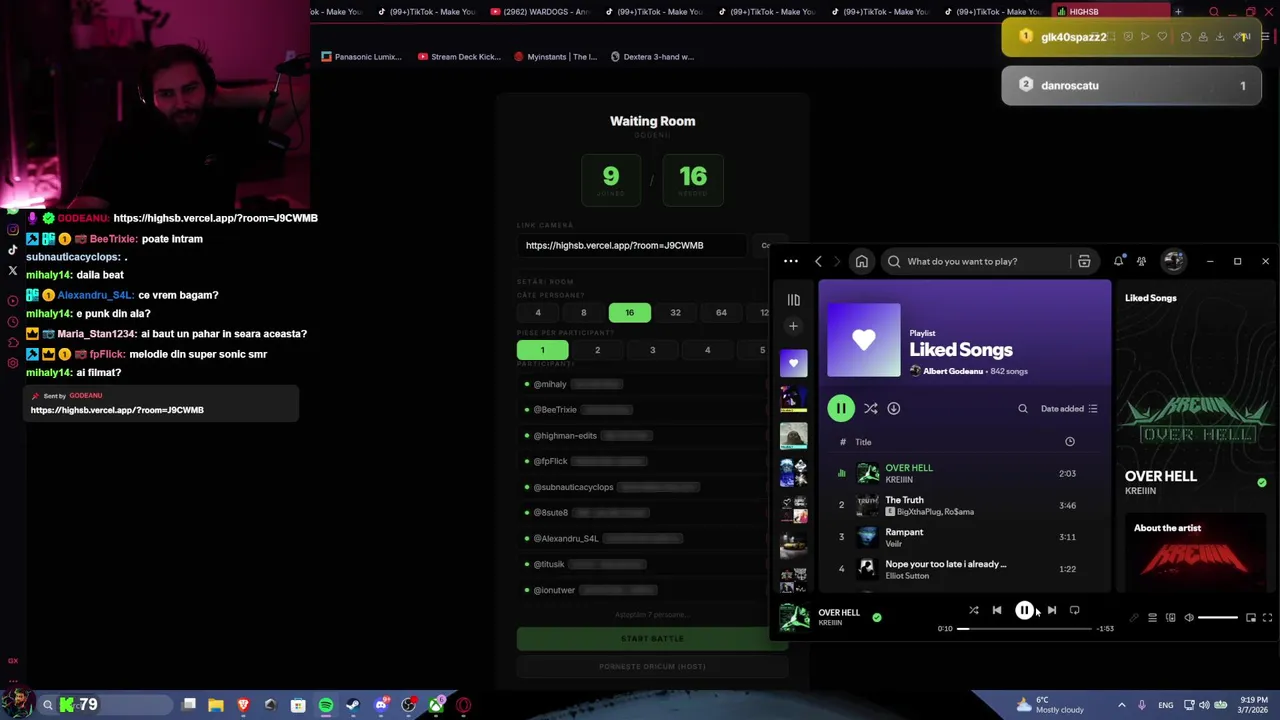
Task: Search within Liked Songs playlist
Action: [x=1023, y=408]
